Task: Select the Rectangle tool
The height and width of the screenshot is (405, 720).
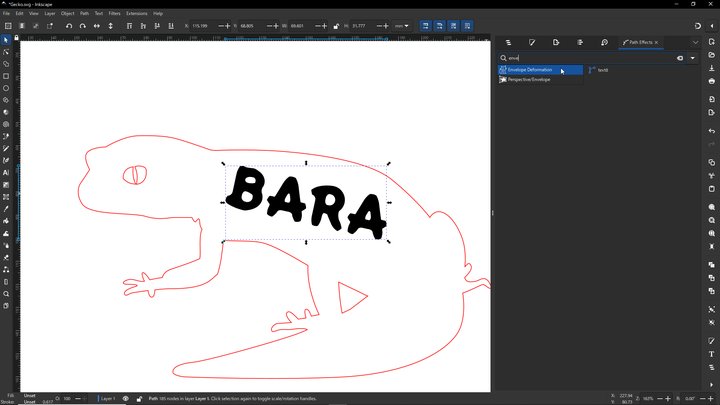Action: [6, 76]
